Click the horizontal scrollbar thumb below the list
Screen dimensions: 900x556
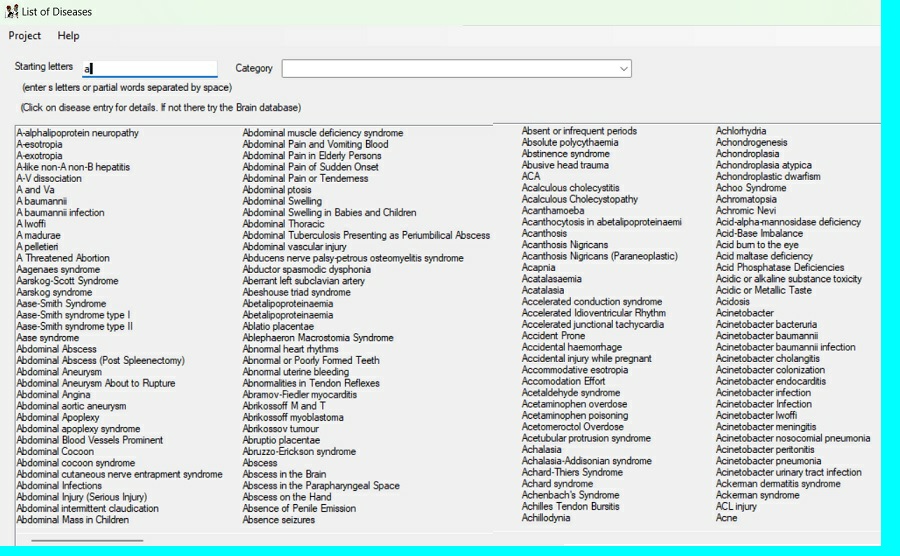(x=87, y=540)
